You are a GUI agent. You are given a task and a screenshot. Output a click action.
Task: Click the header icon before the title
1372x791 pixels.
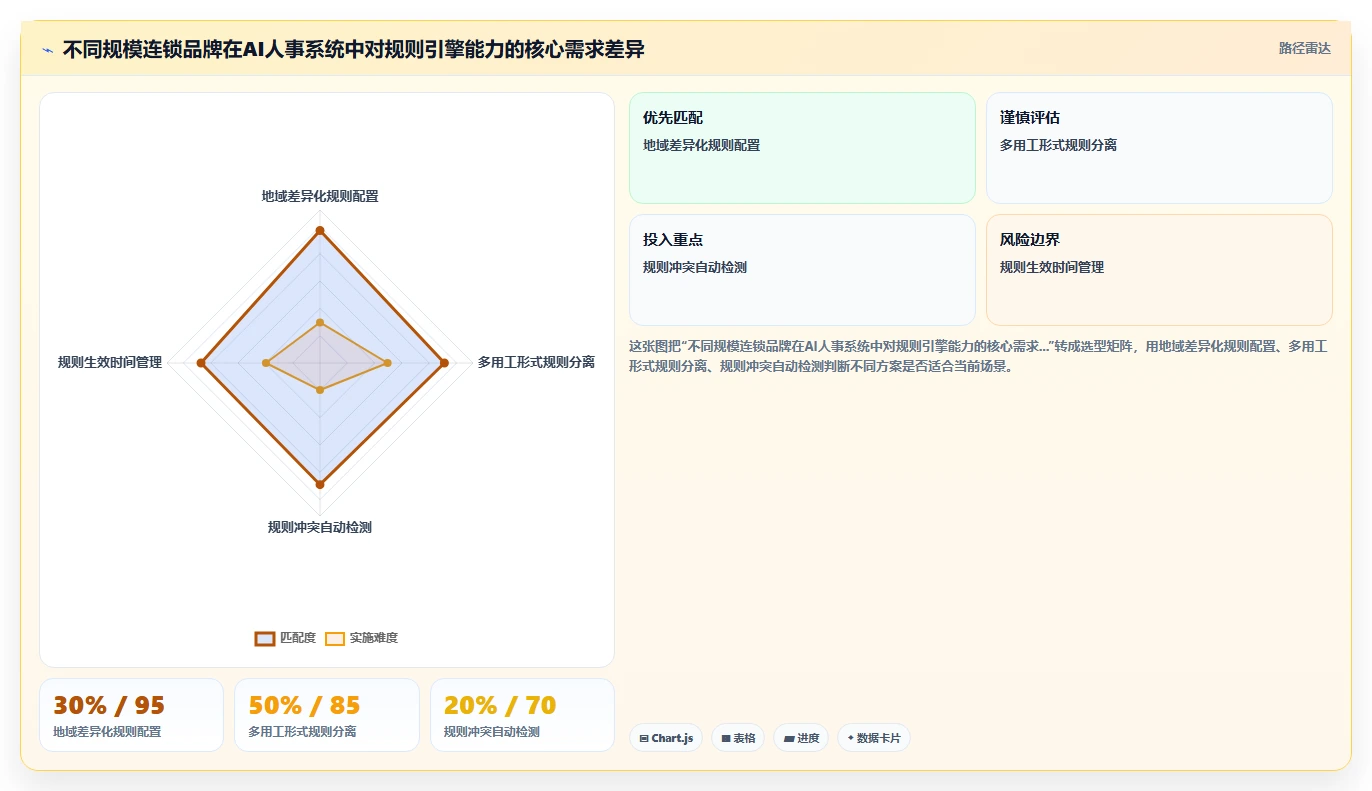click(x=47, y=49)
